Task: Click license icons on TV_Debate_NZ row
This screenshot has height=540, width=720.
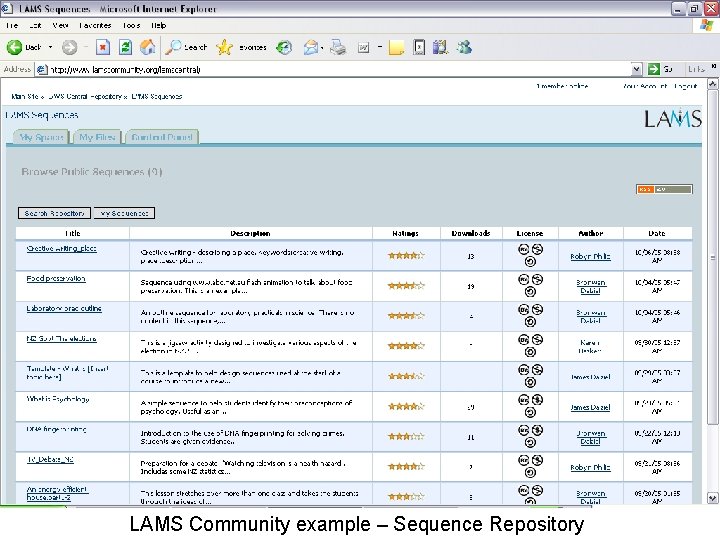Action: [x=530, y=466]
